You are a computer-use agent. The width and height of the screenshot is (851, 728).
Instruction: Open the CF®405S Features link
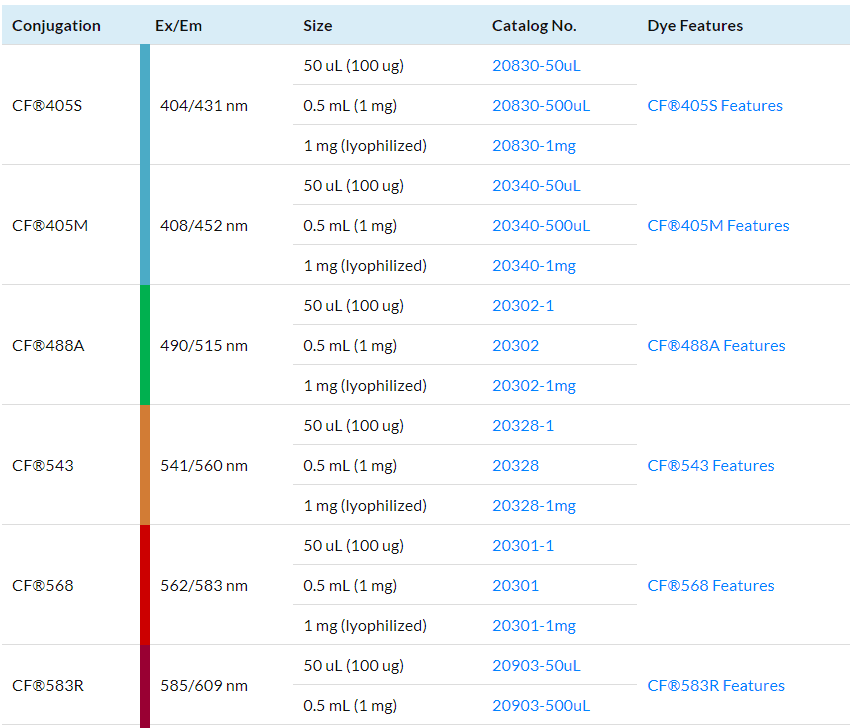coord(715,106)
